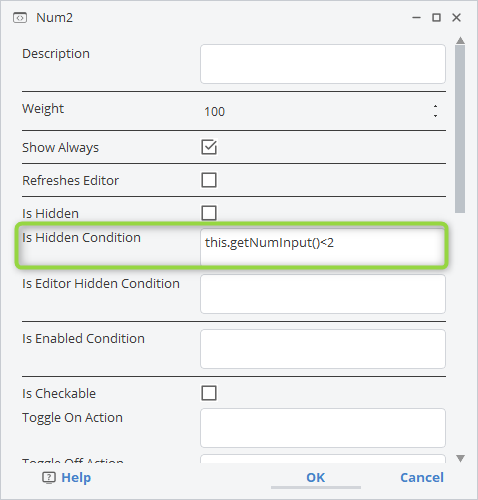Confirm with the OK button

tap(316, 477)
